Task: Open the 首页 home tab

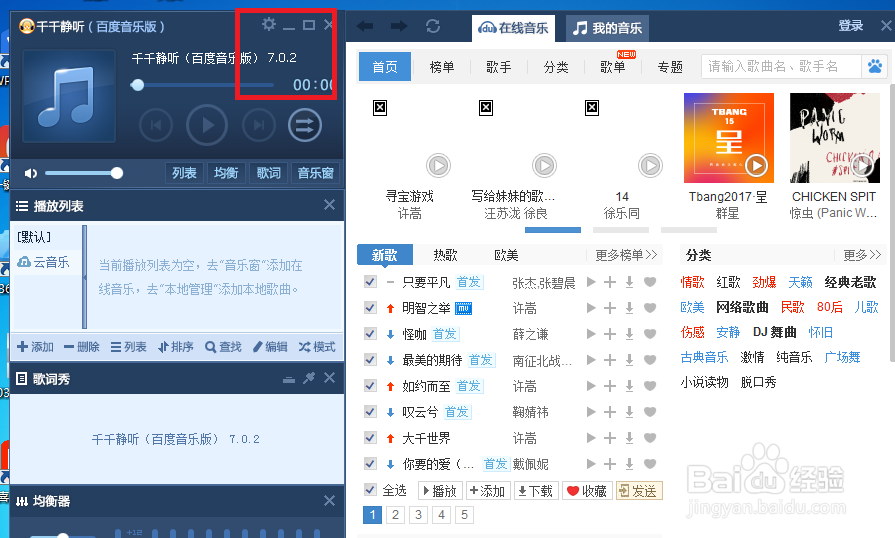Action: (385, 67)
